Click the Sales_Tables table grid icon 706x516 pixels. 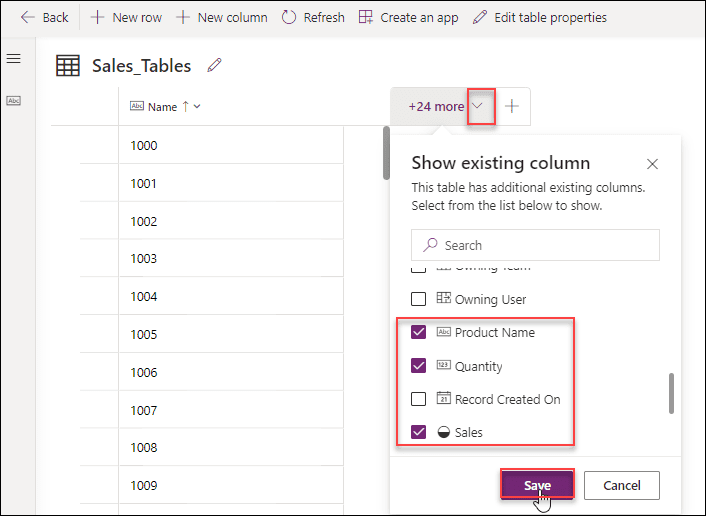[x=68, y=66]
